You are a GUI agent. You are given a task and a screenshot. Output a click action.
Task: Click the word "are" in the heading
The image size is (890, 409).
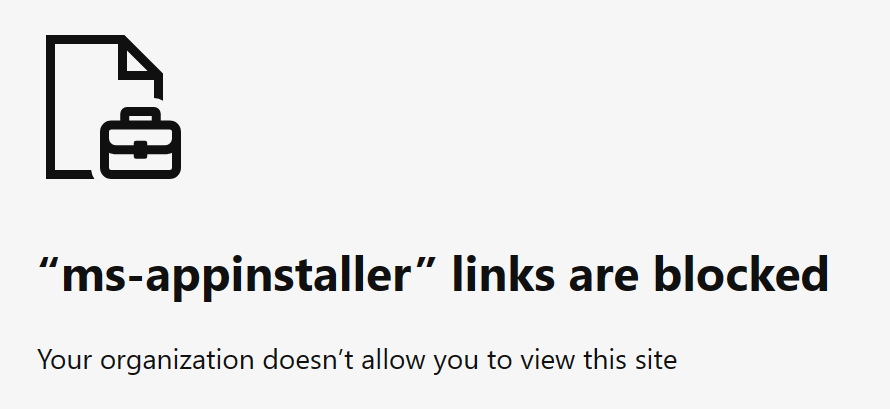(x=604, y=279)
